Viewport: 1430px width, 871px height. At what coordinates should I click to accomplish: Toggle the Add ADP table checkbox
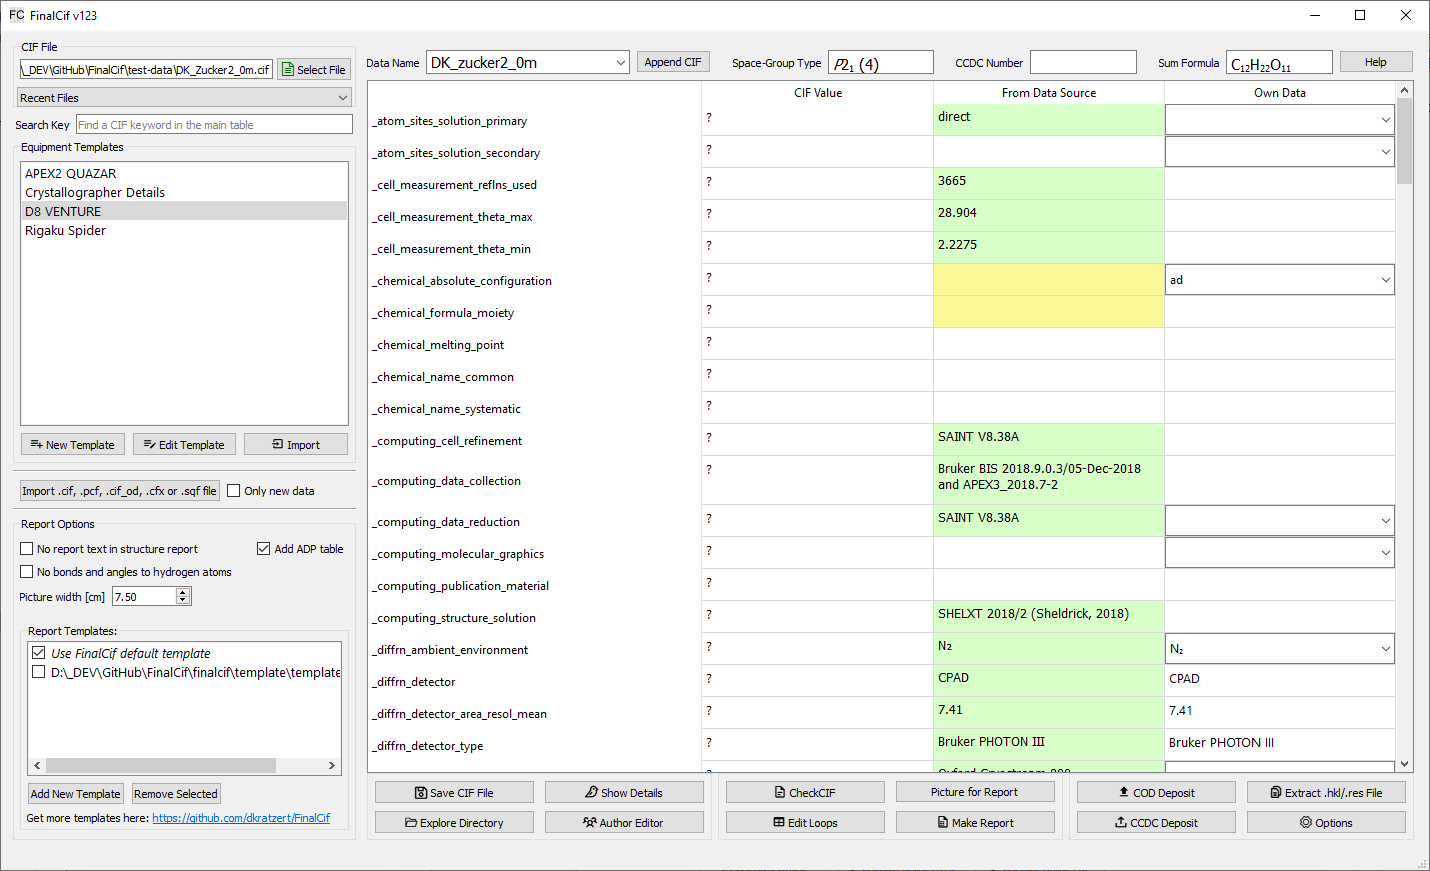264,549
